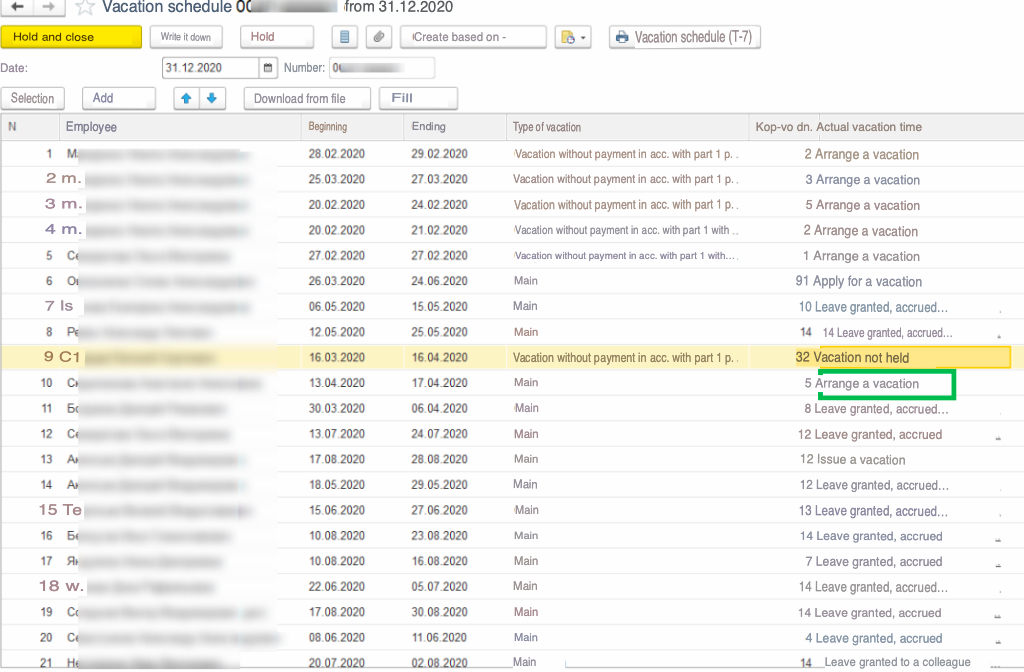The height and width of the screenshot is (672, 1024).
Task: Select vacation type in row 4
Action: click(x=626, y=230)
